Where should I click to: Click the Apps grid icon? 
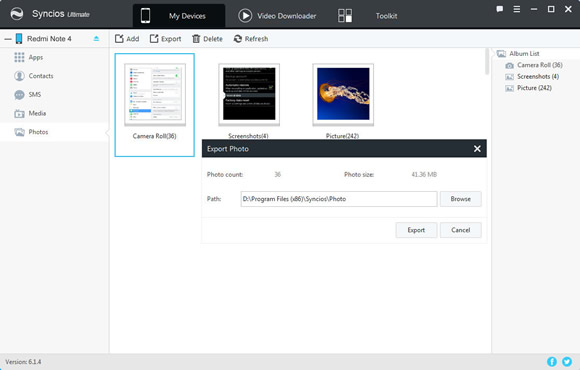click(19, 57)
